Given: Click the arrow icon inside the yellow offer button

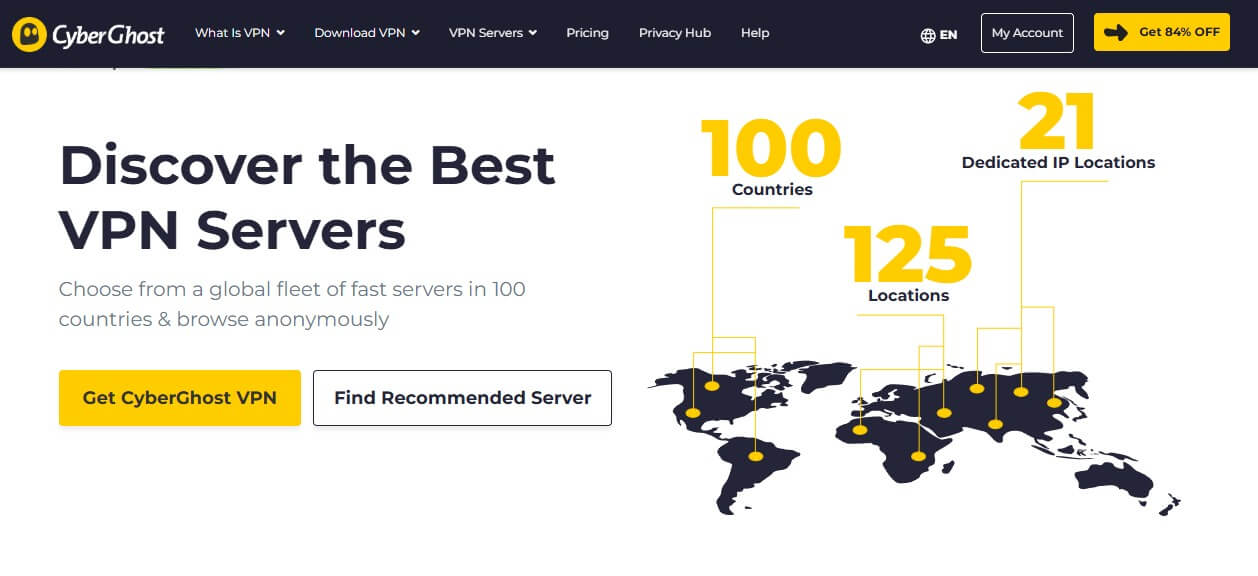Looking at the screenshot, I should tap(1116, 32).
